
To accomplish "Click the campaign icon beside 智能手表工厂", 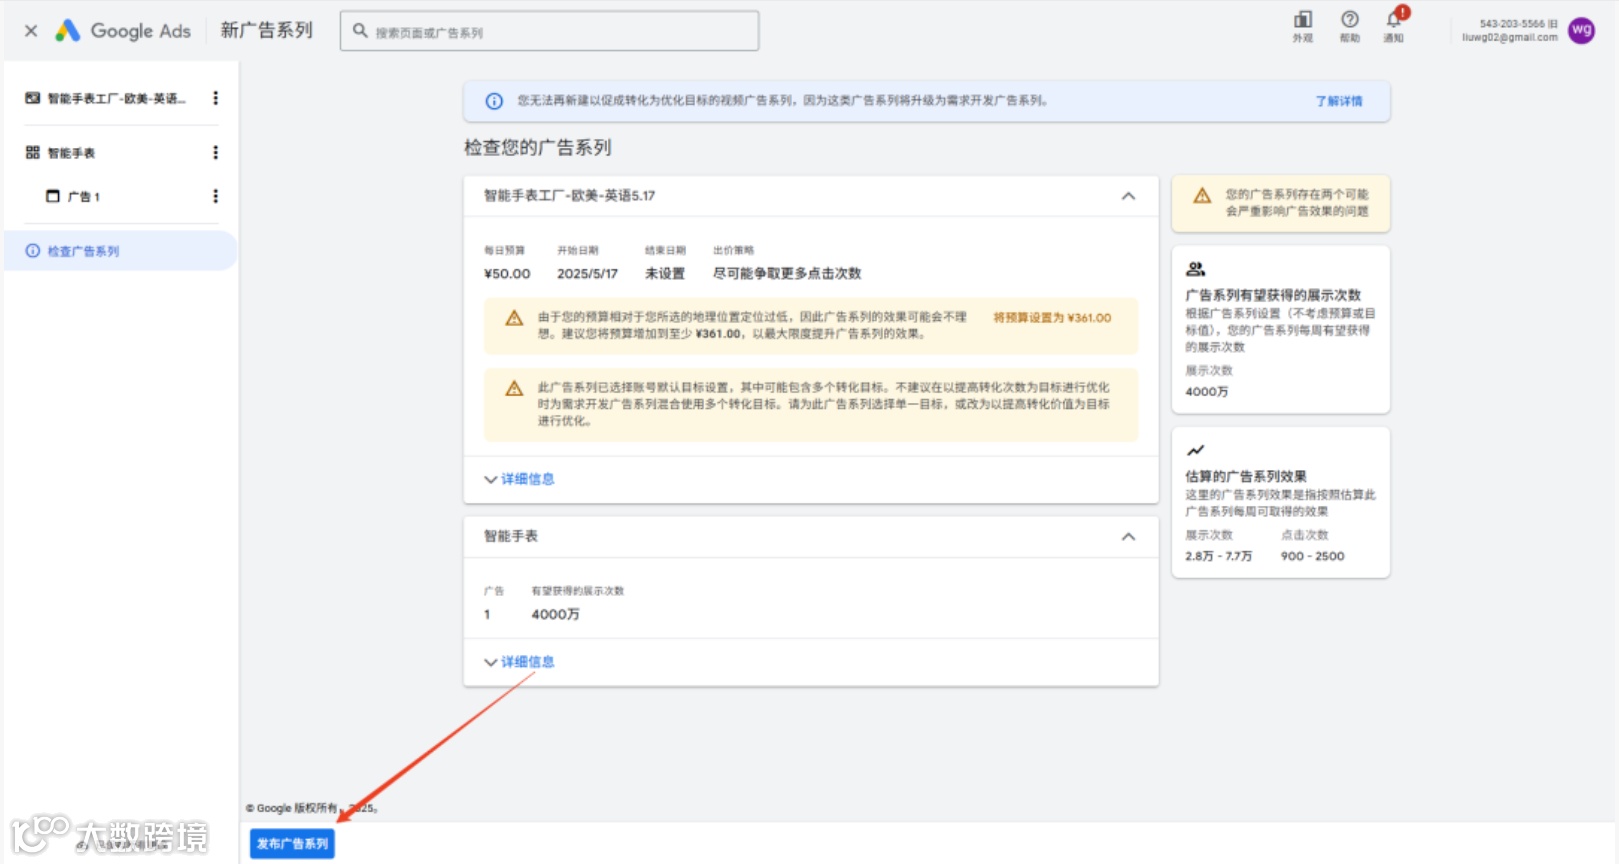I will (33, 98).
